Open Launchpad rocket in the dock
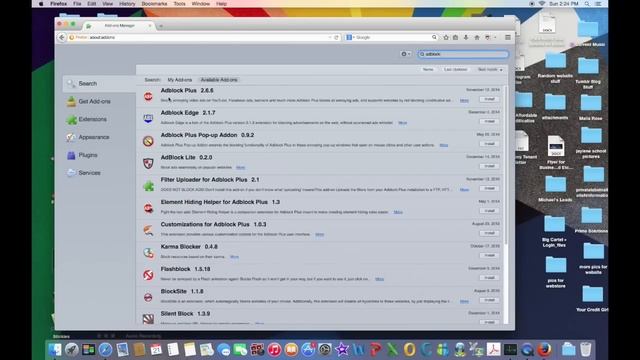 [x=71, y=349]
